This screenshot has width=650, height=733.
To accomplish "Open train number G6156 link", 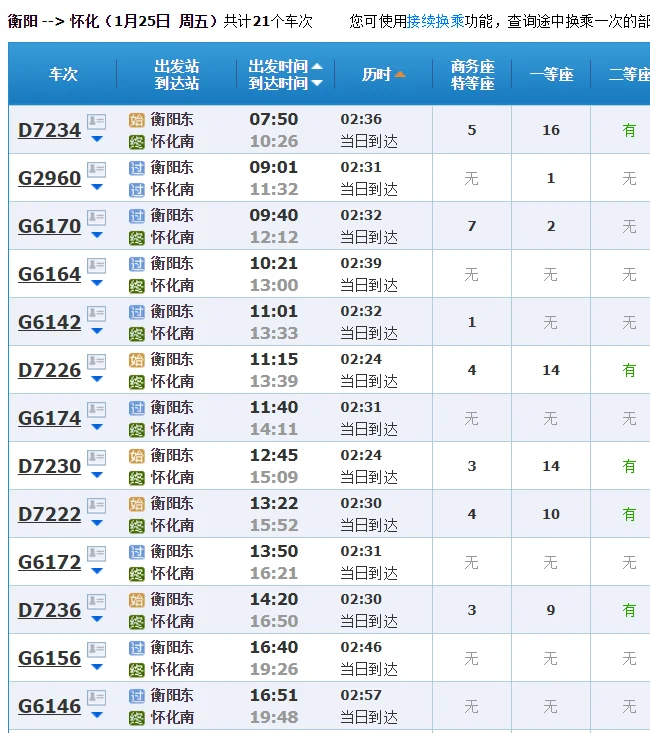I will click(49, 658).
